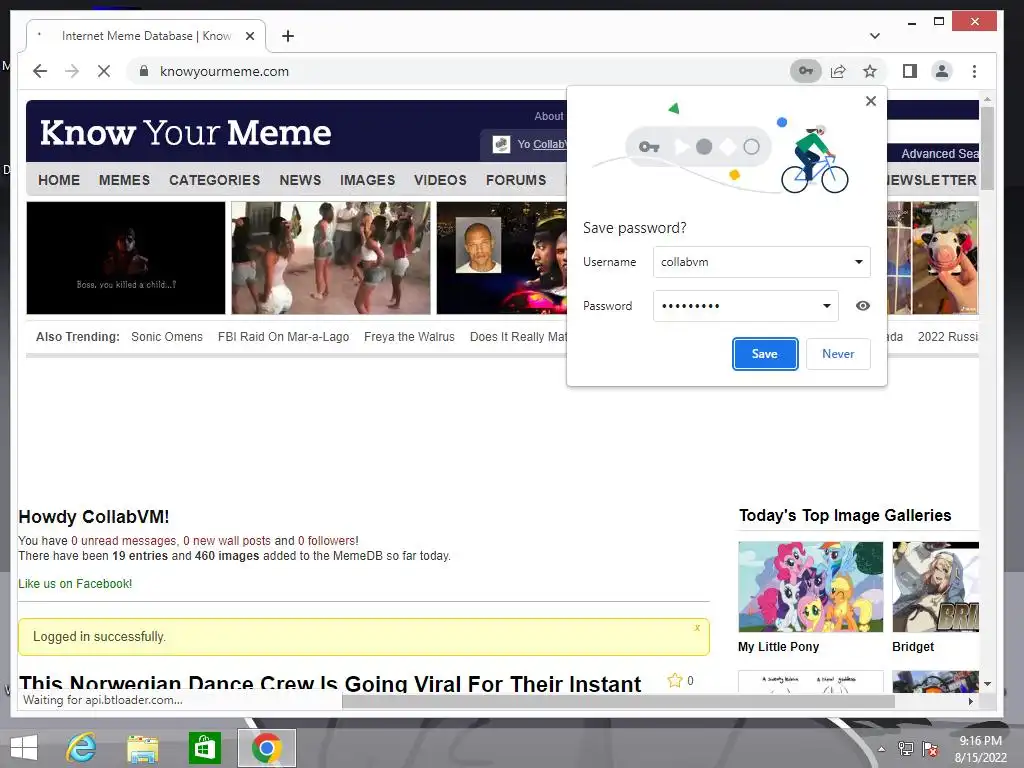Open the CATEGORIES menu item

214,180
